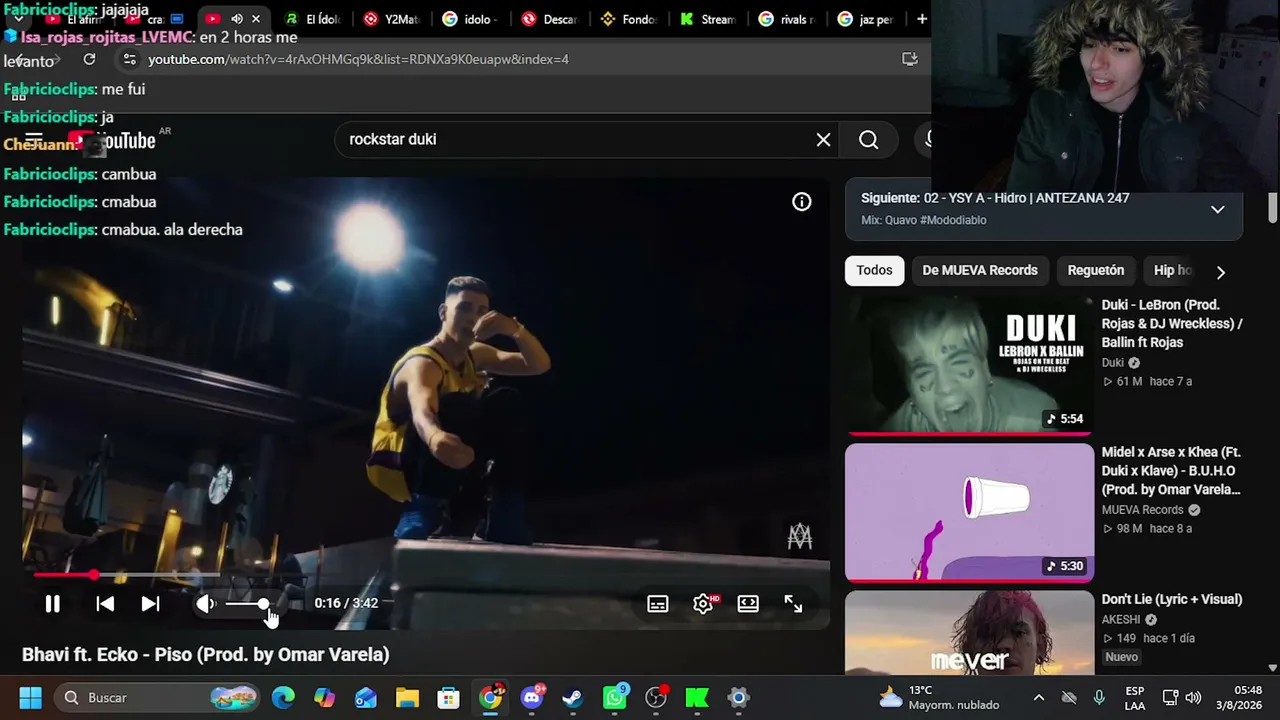Viewport: 1280px width, 720px height.
Task: Open the video settings gear
Action: point(703,604)
